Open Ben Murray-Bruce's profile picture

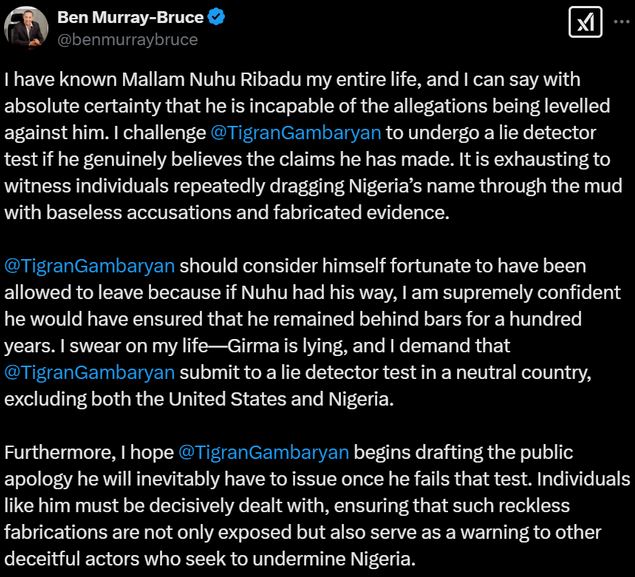[27, 27]
